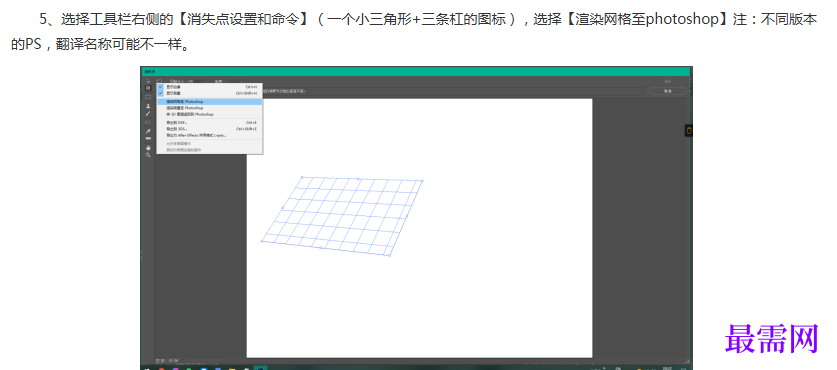The image size is (837, 370).
Task: Click the text 渲染网格至photoshop in the article
Action: pos(647,20)
